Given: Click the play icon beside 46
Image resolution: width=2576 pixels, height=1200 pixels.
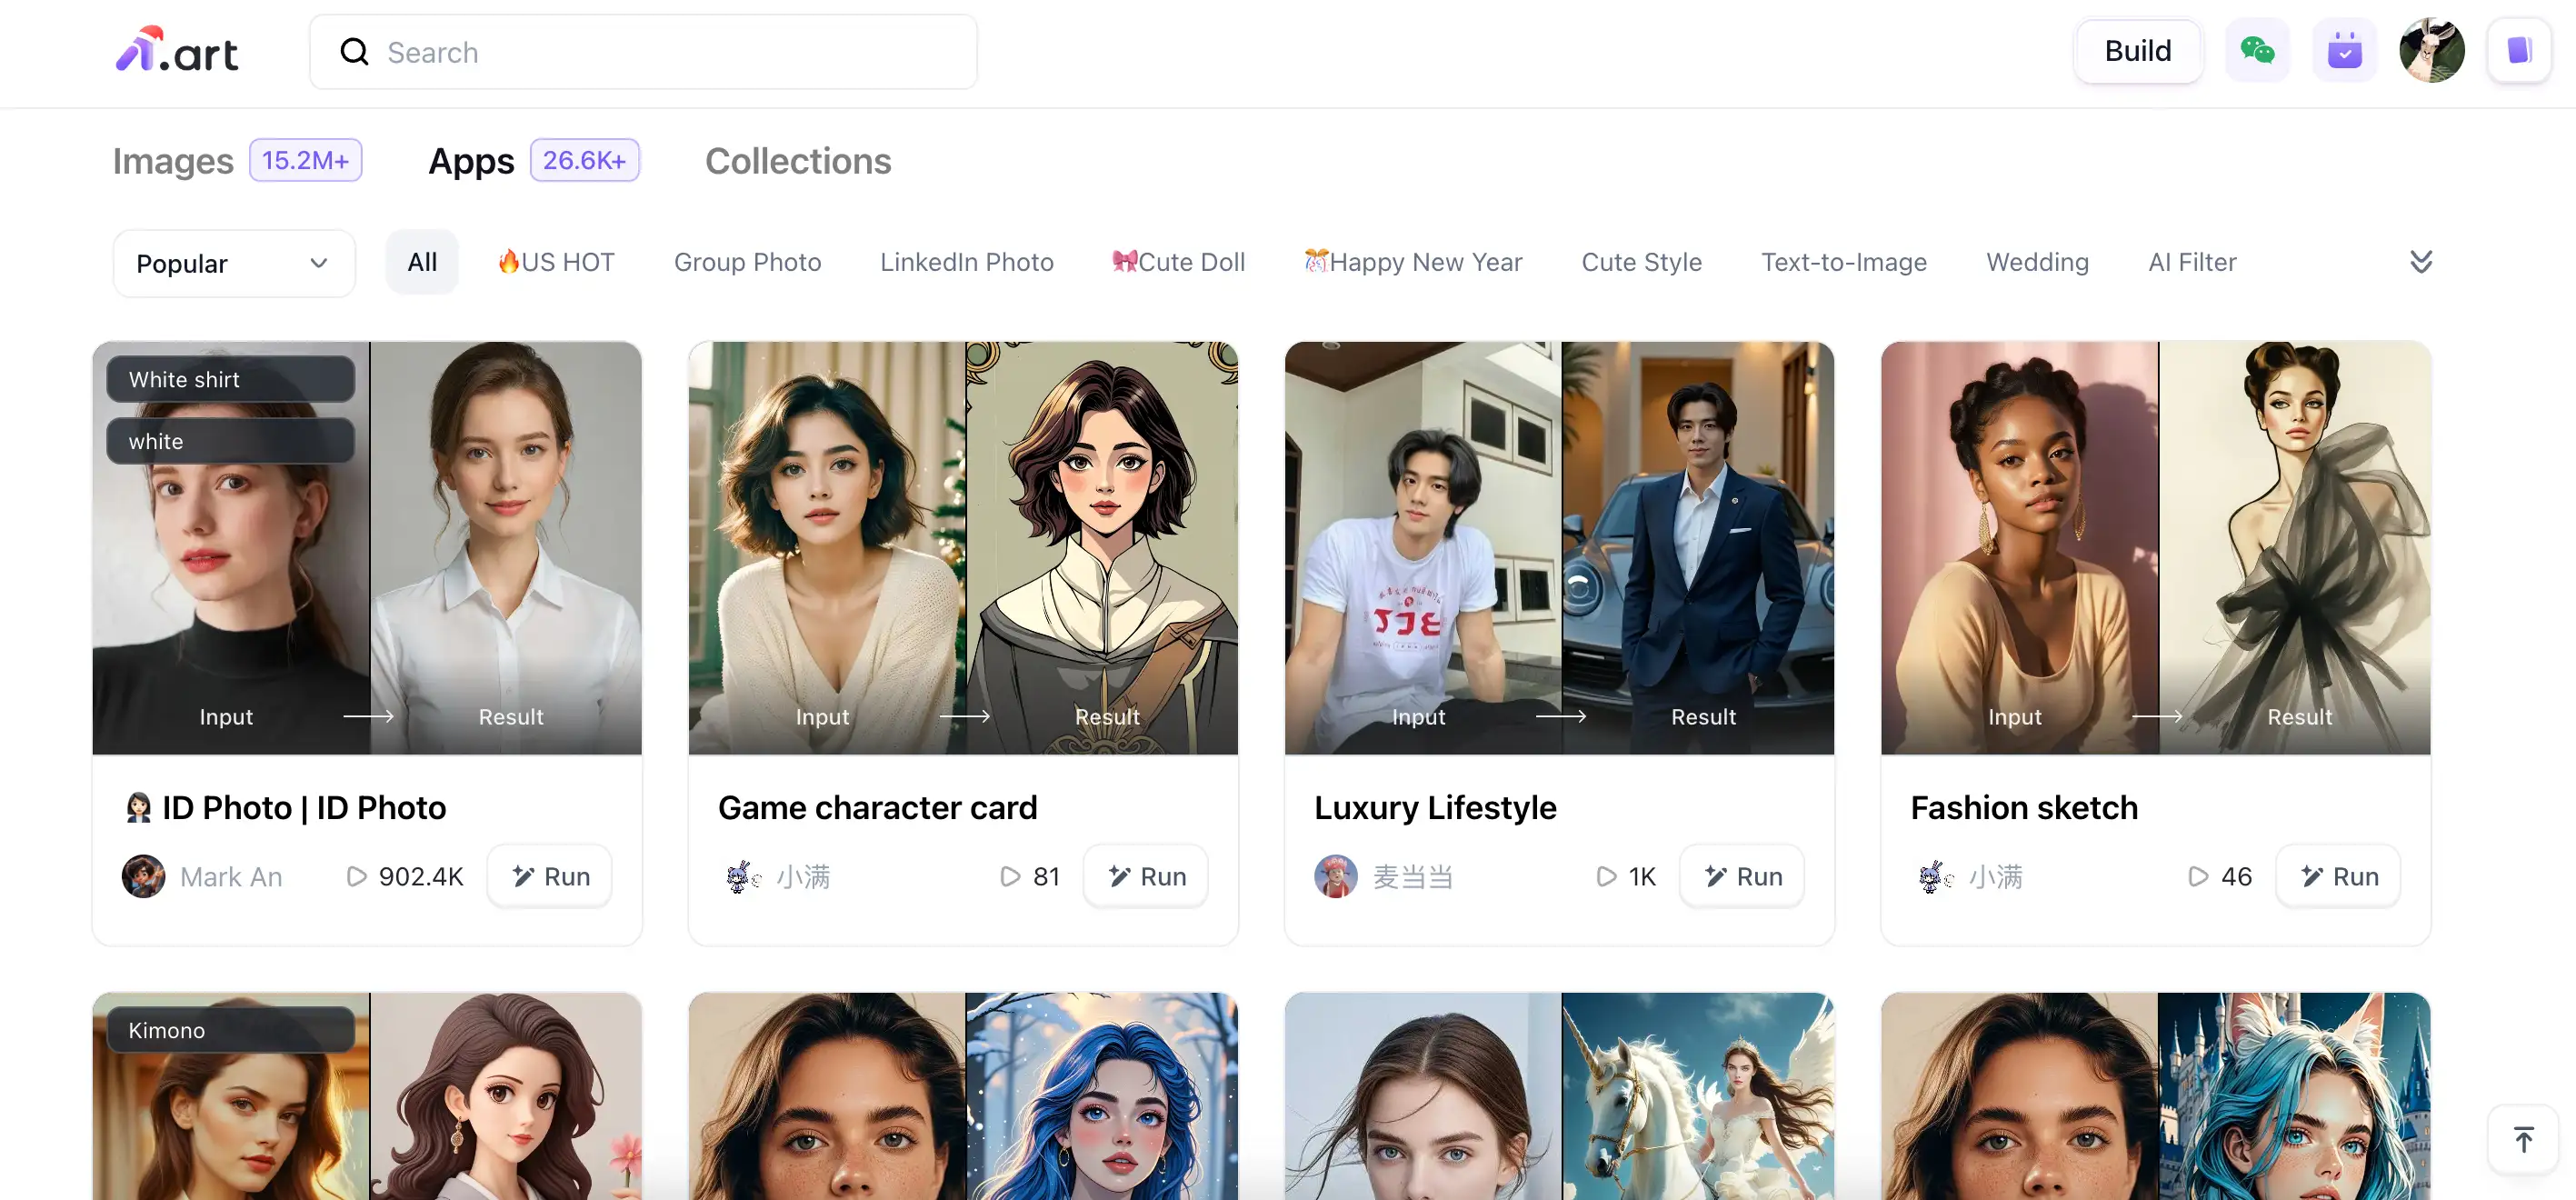Looking at the screenshot, I should pos(2198,877).
